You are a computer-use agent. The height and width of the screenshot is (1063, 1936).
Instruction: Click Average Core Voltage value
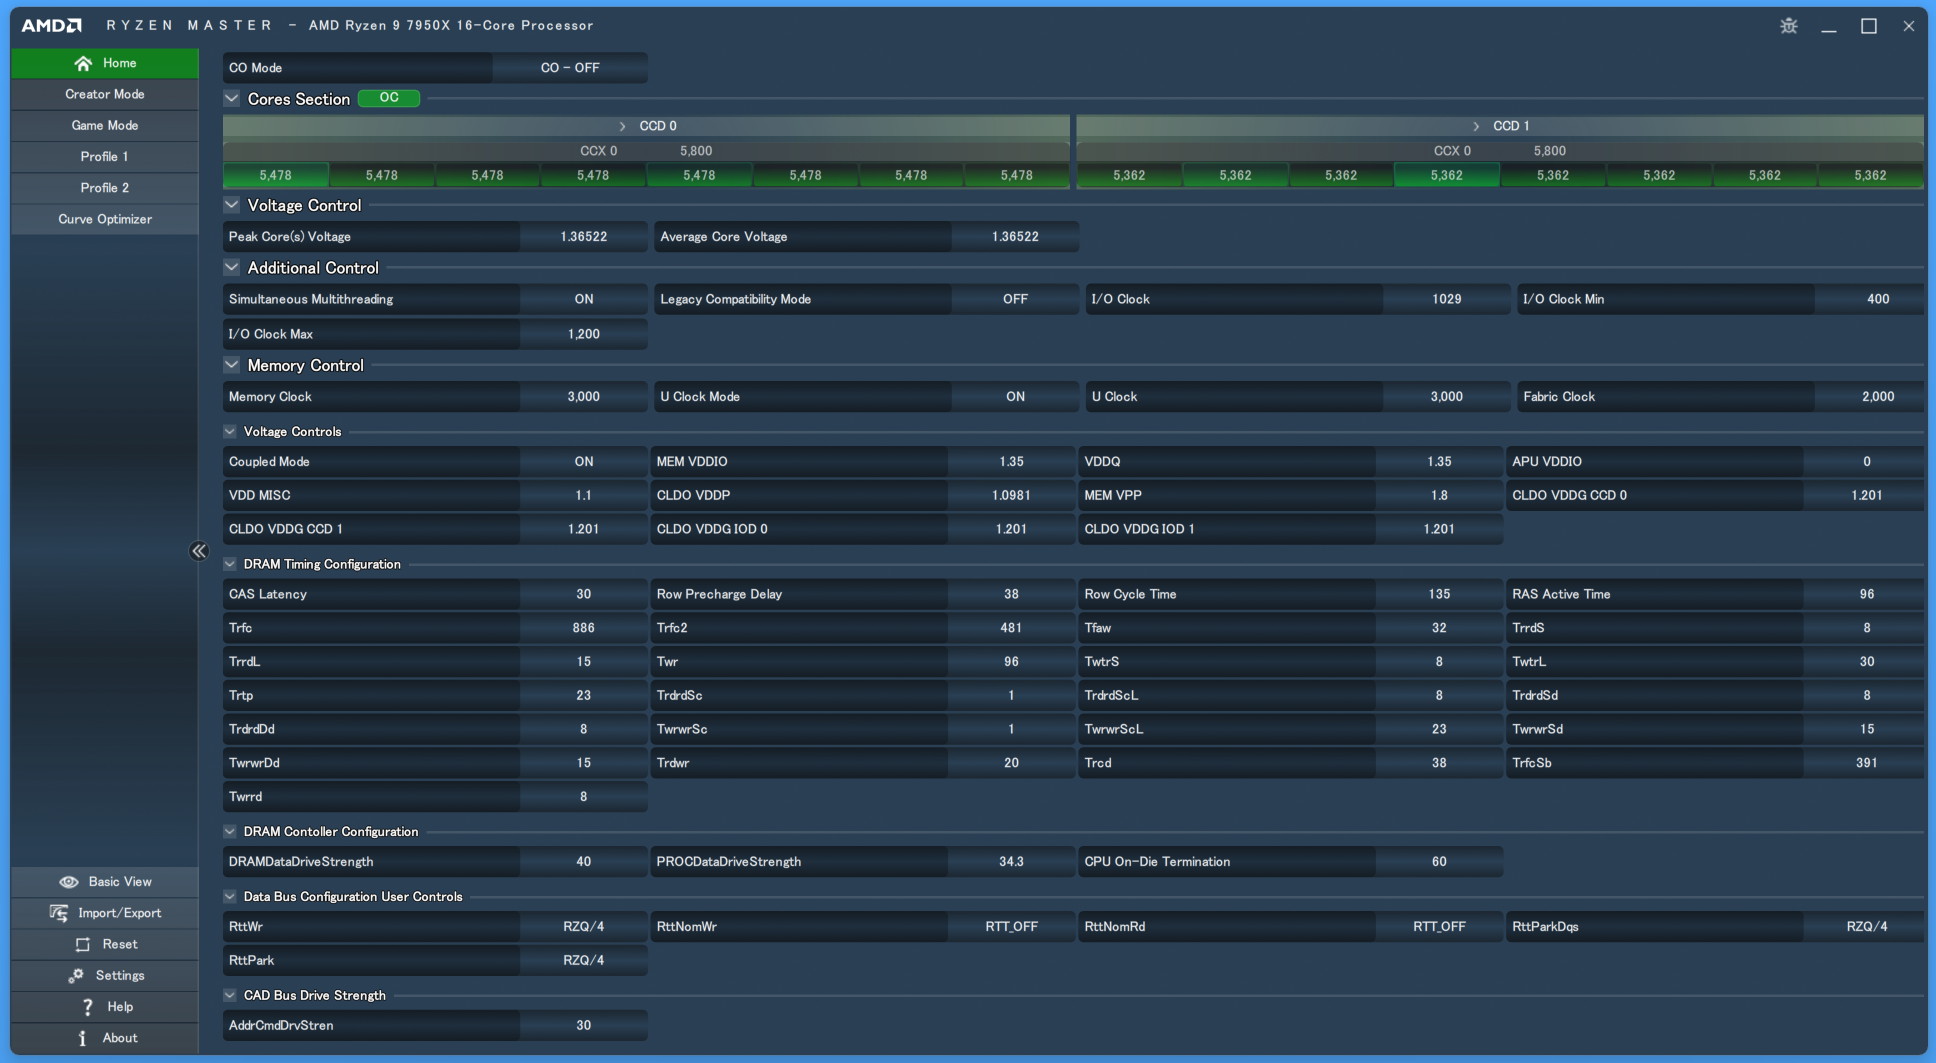(1015, 237)
